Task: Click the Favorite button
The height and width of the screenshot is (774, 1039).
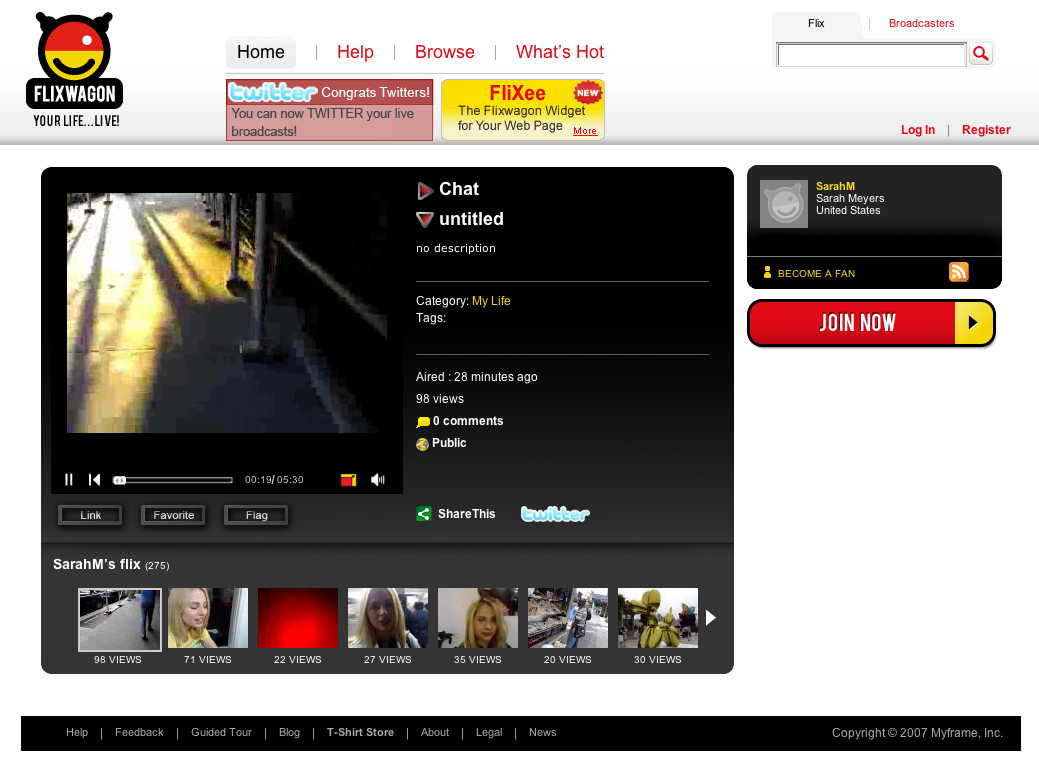Action: point(174,516)
